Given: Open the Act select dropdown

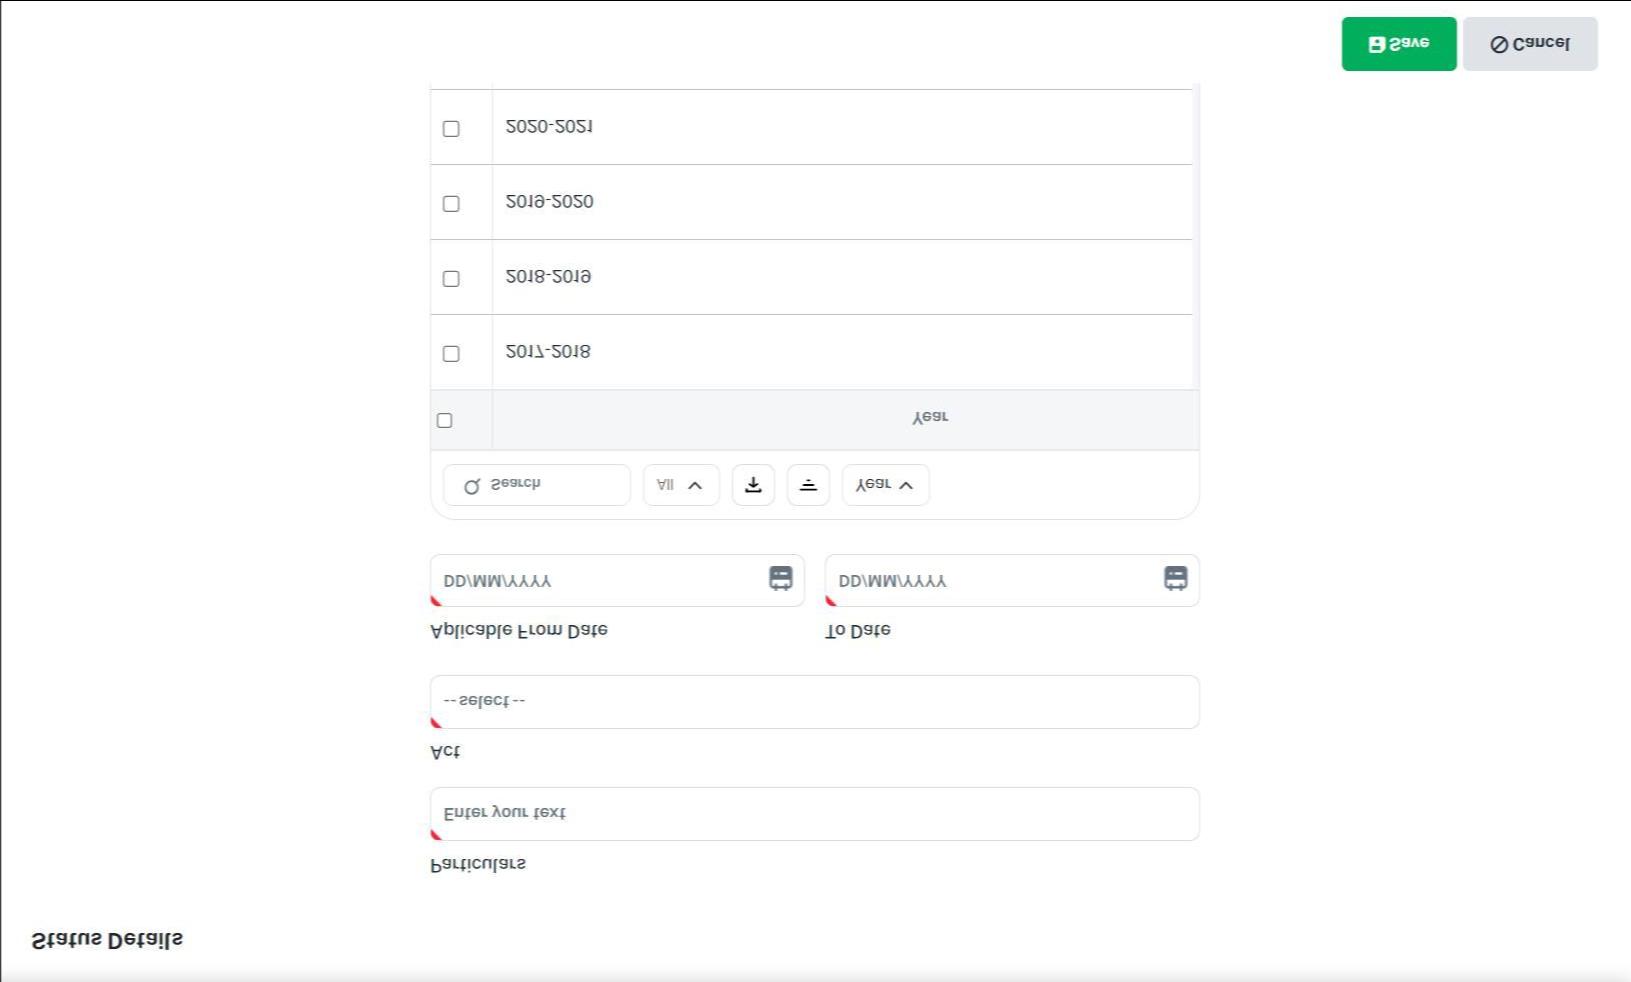Looking at the screenshot, I should point(815,702).
